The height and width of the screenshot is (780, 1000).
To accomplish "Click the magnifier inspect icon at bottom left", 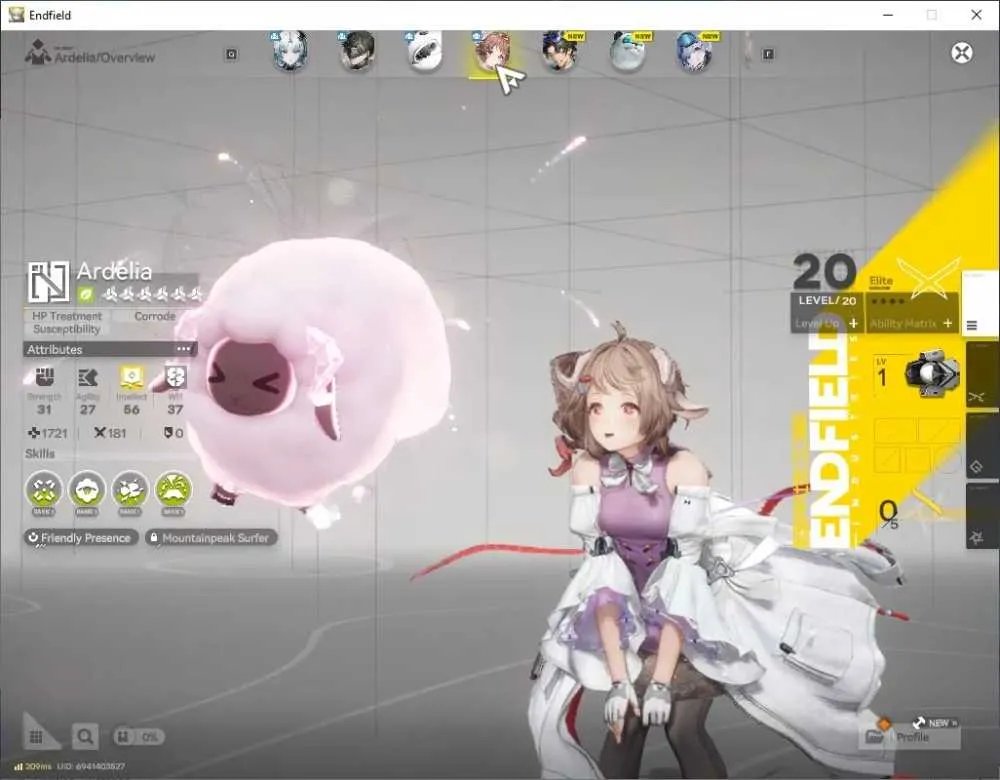I will tap(85, 737).
